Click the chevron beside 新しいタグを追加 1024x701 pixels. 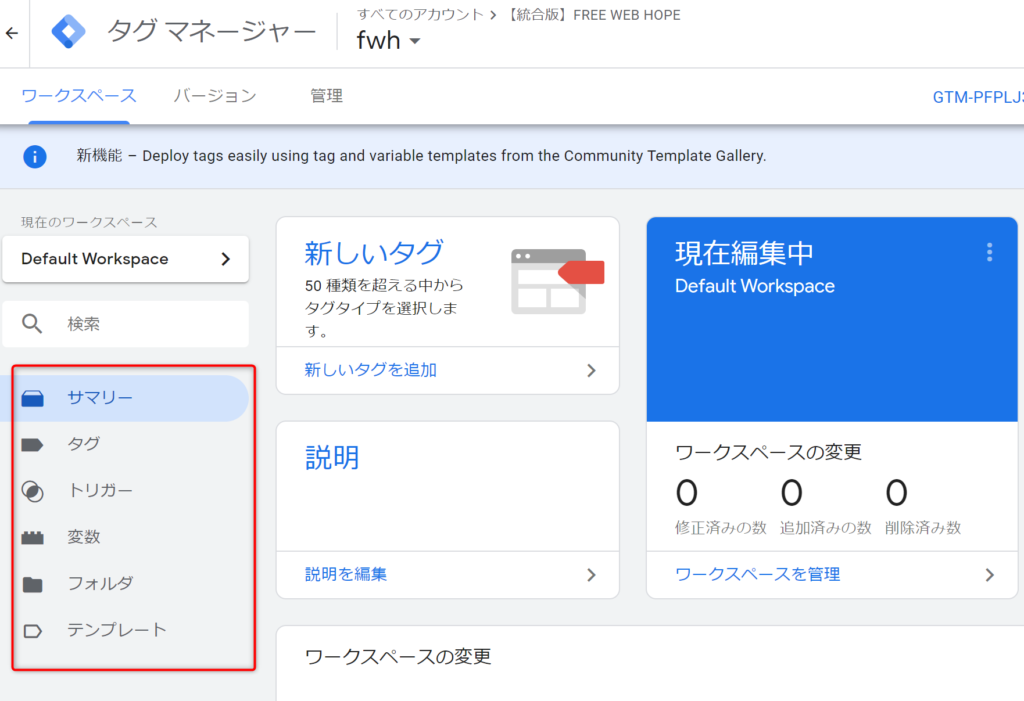[591, 370]
